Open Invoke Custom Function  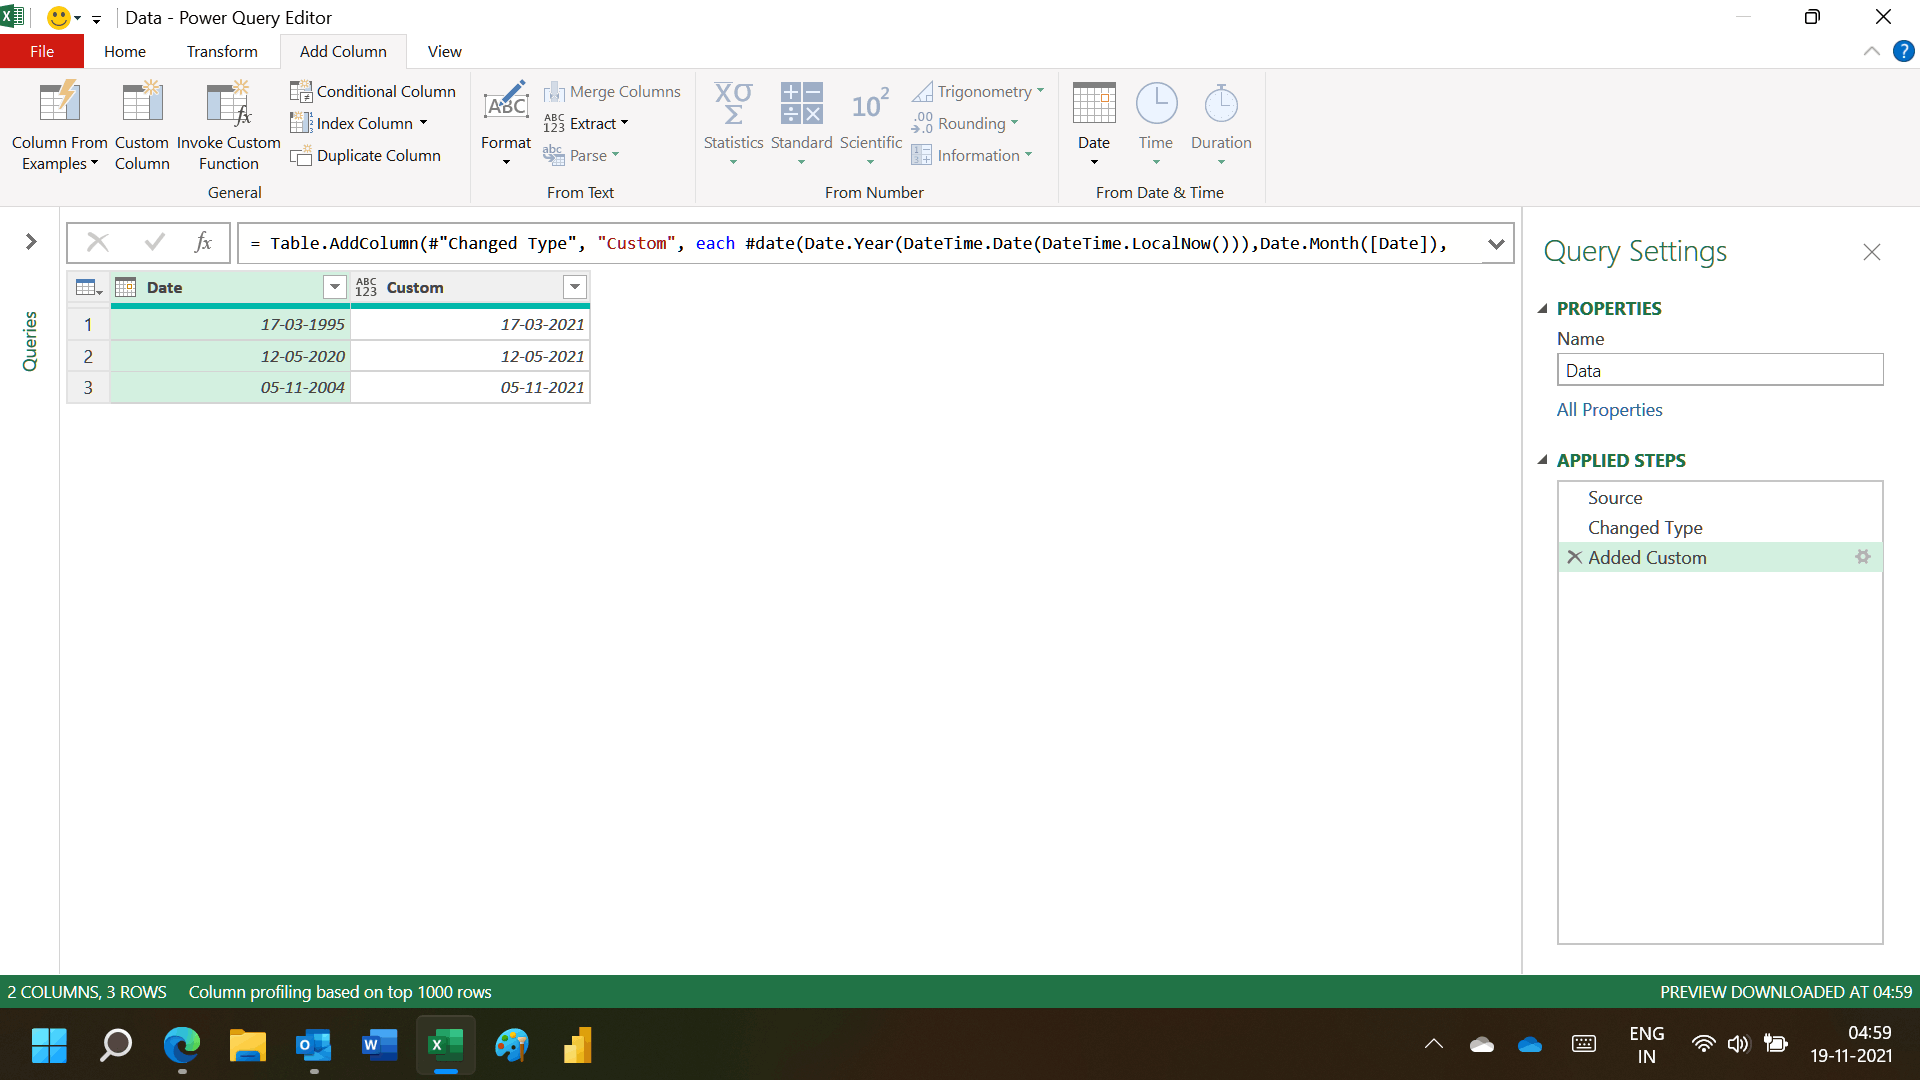click(228, 125)
